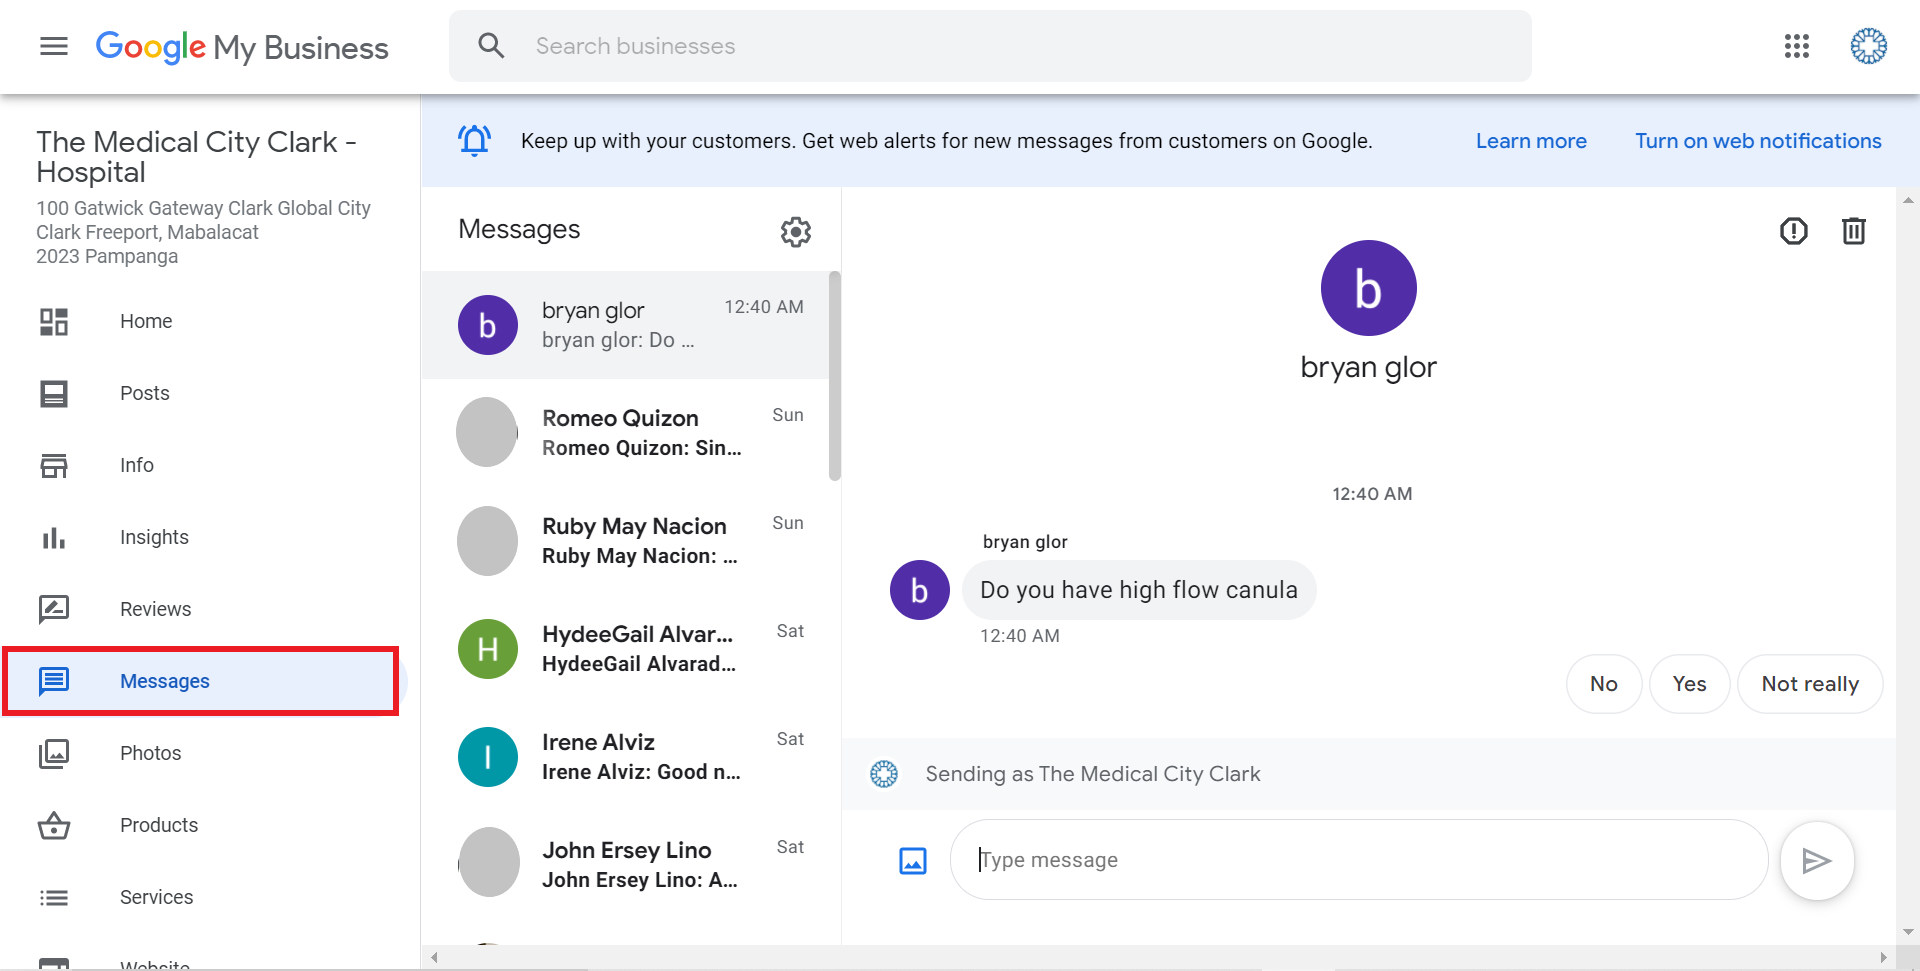Open the hamburger main menu
The height and width of the screenshot is (971, 1920).
click(x=54, y=46)
